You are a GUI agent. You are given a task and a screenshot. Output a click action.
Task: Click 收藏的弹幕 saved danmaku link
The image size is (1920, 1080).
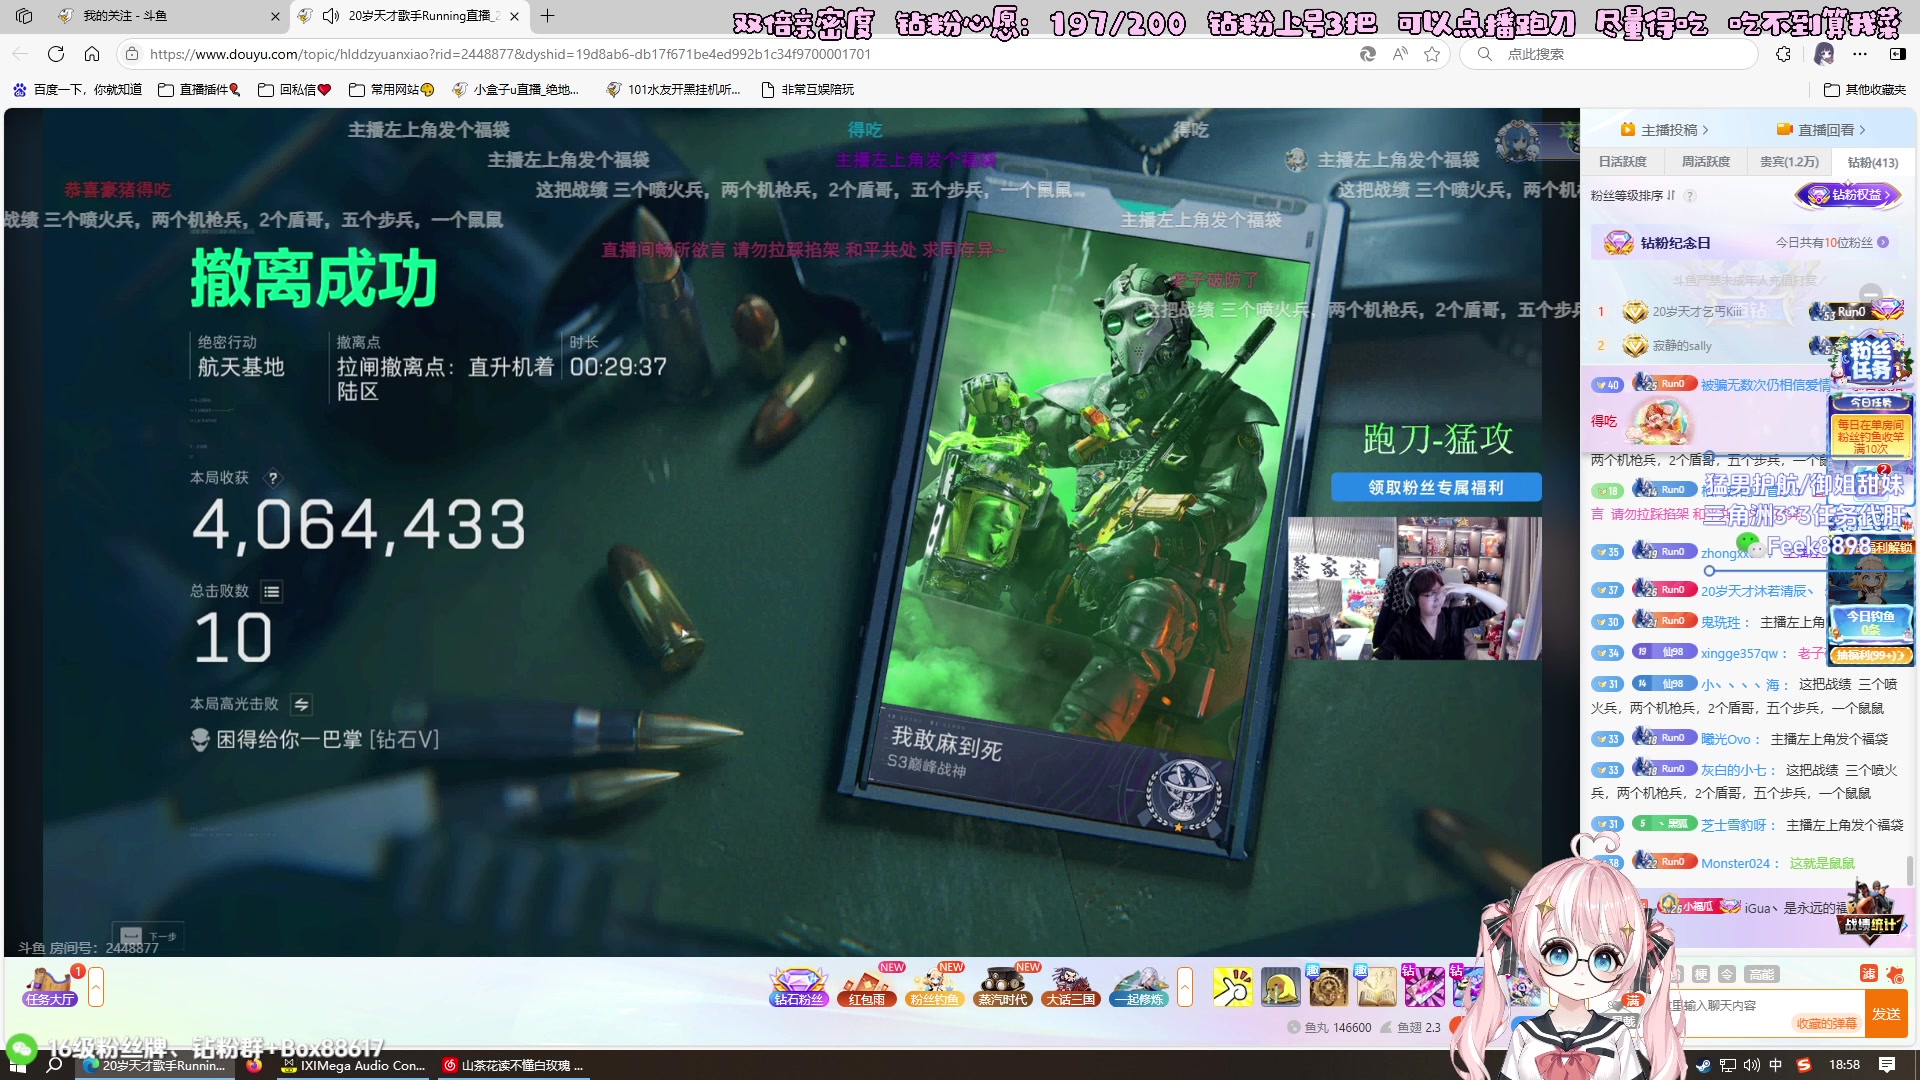click(1826, 1024)
